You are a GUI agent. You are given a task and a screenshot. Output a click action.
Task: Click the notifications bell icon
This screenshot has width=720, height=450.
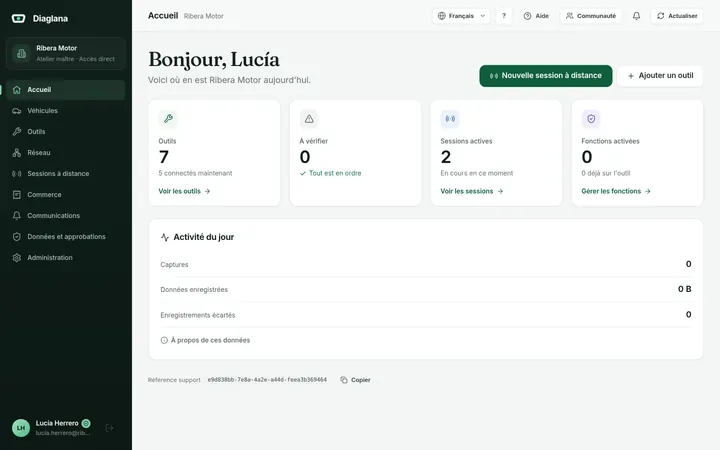636,16
